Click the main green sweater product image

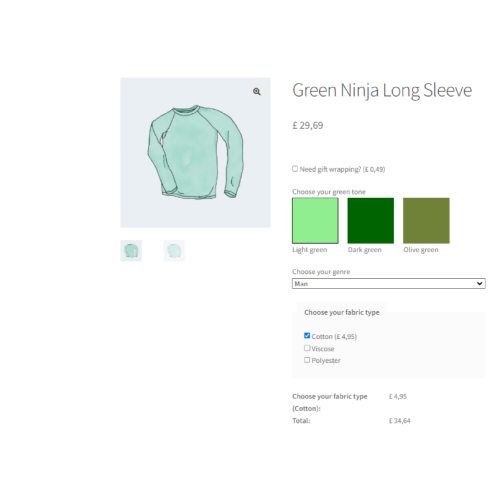point(195,153)
